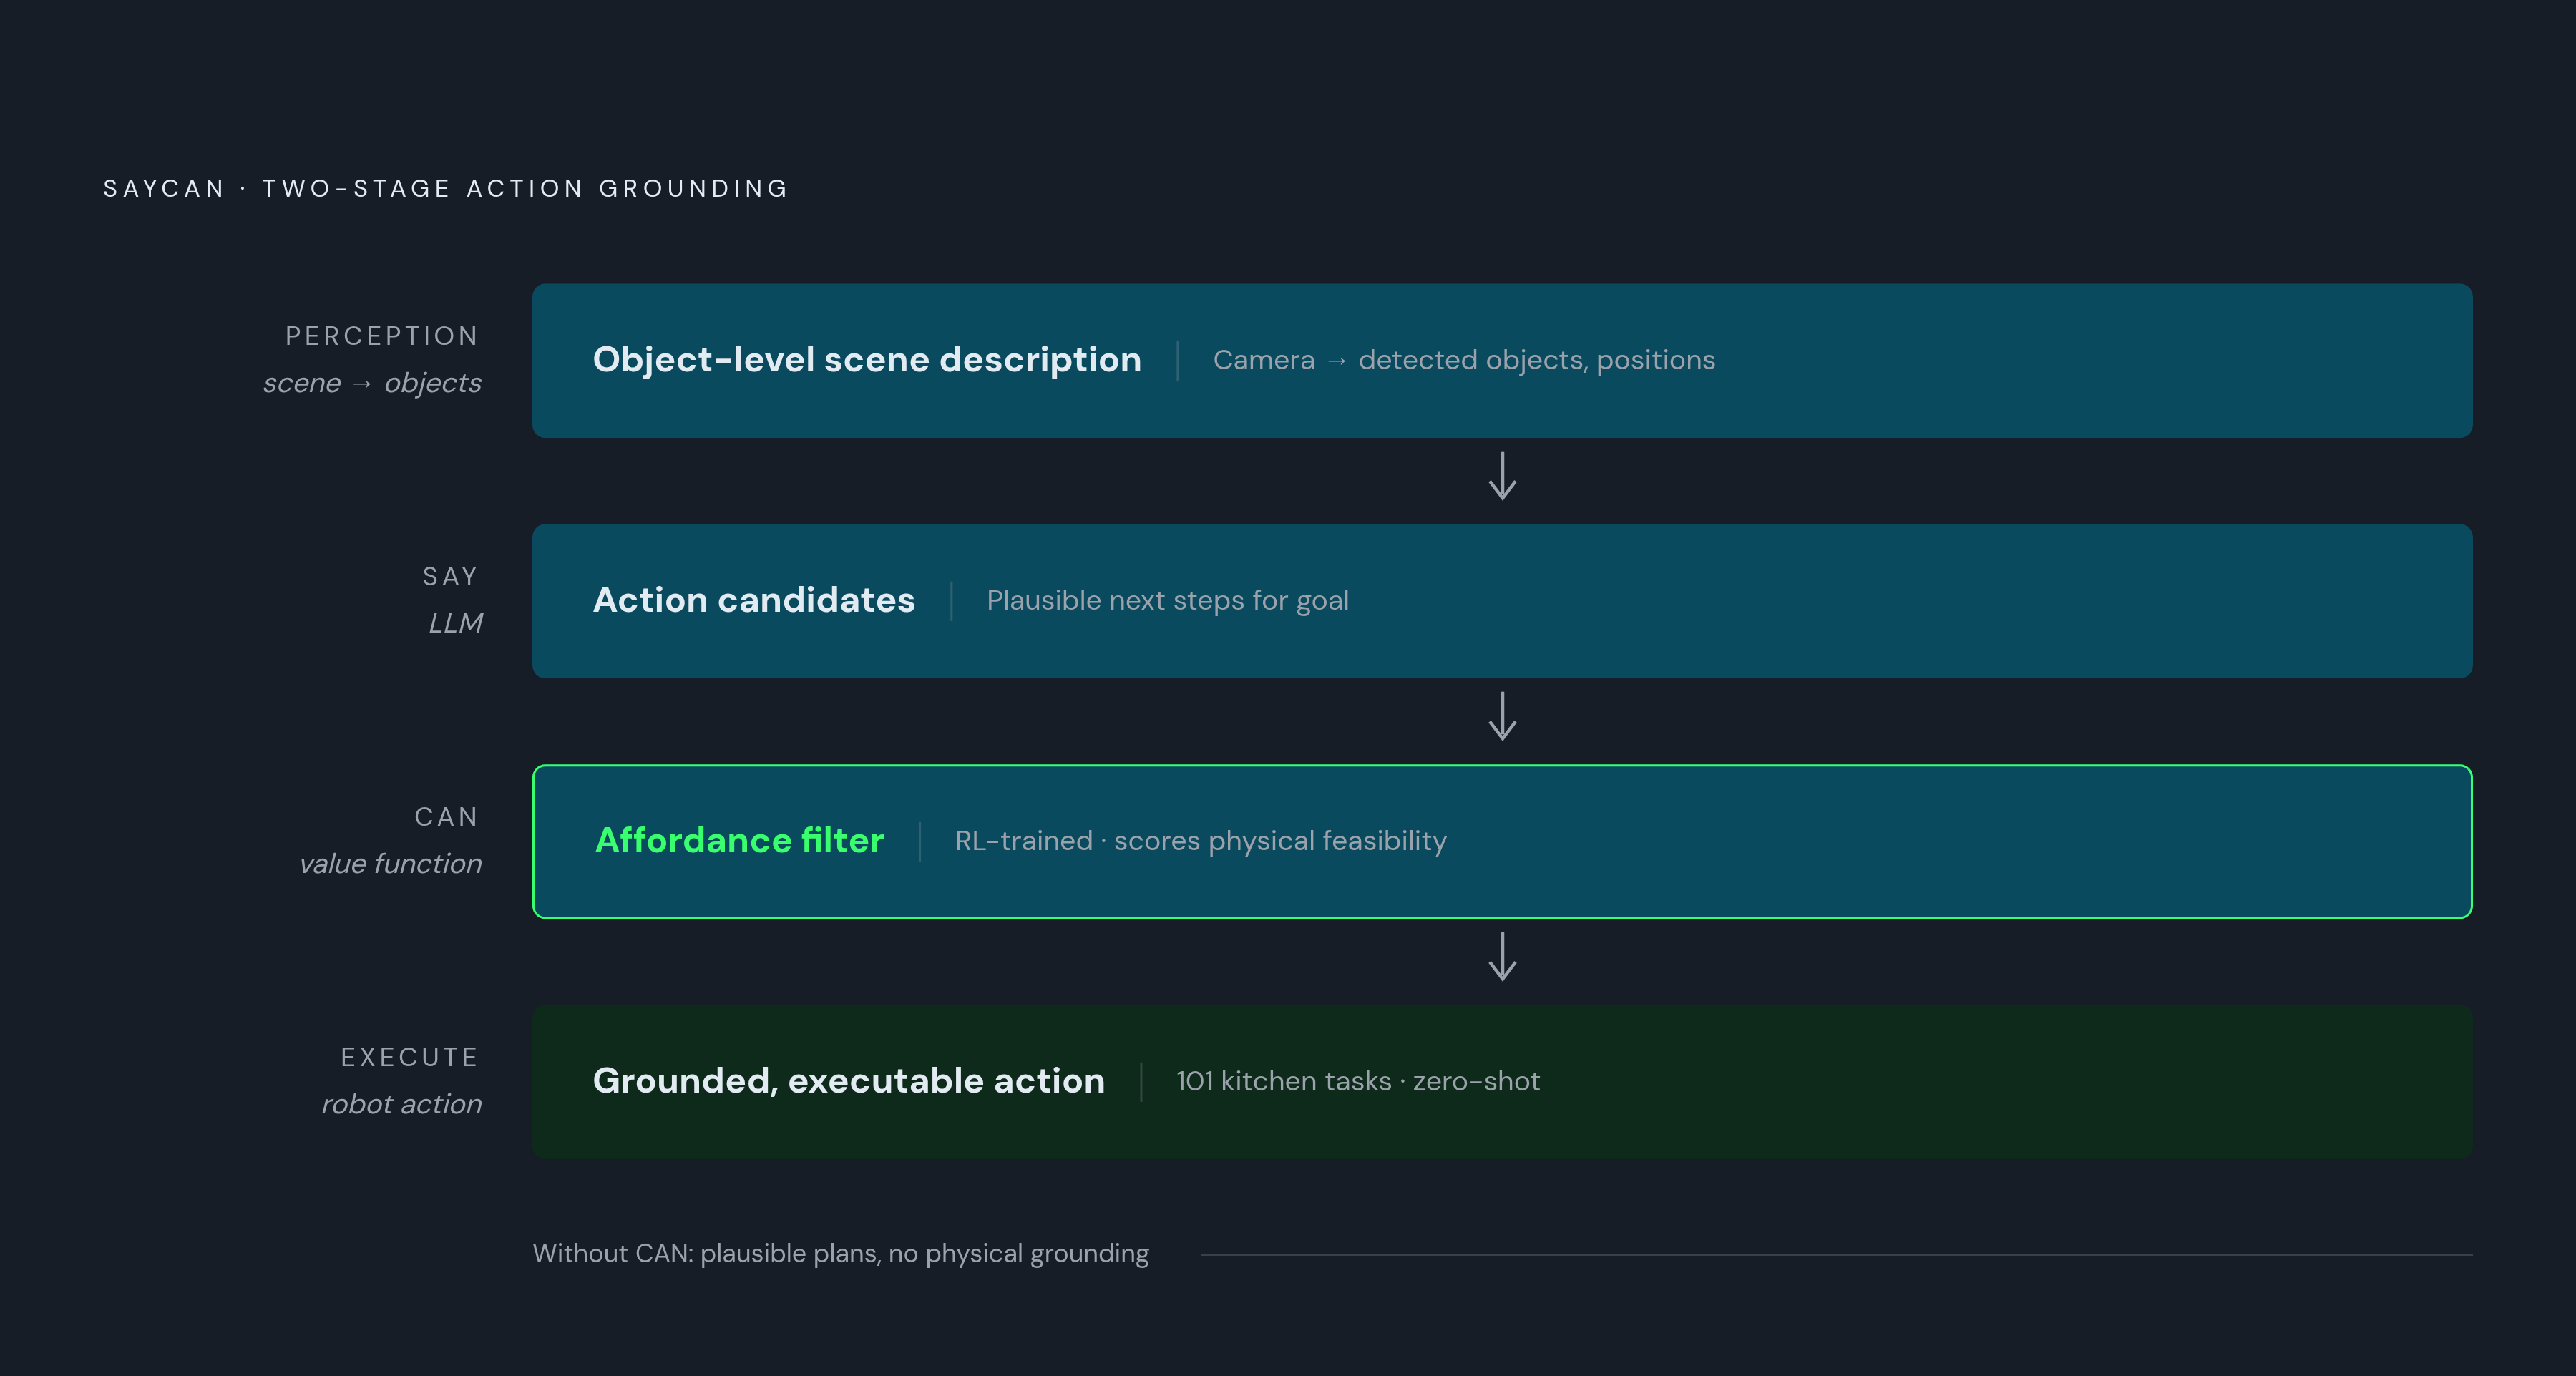Click the italic 'LLM' subtitle

455,623
